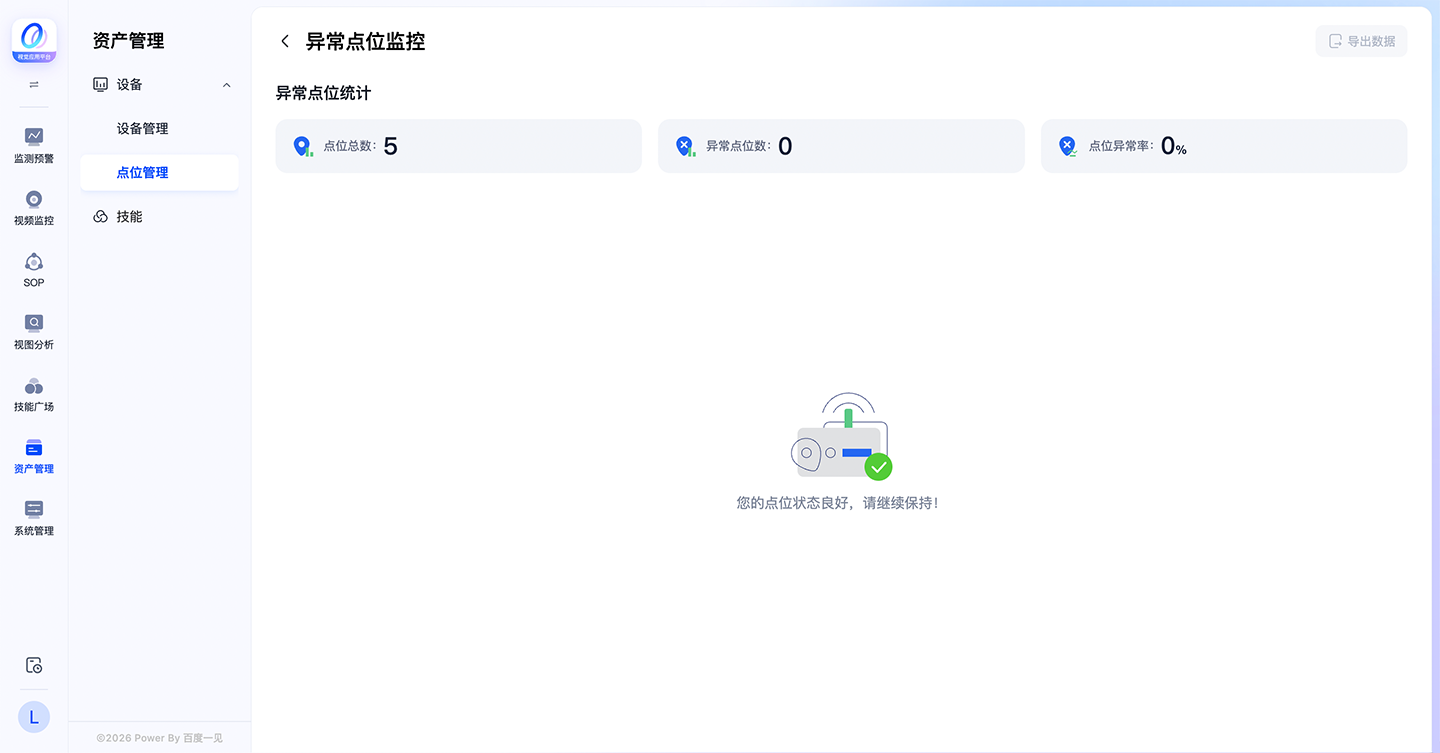Open 视频监控 module
Screen dimensions: 1440x753
pos(34,207)
